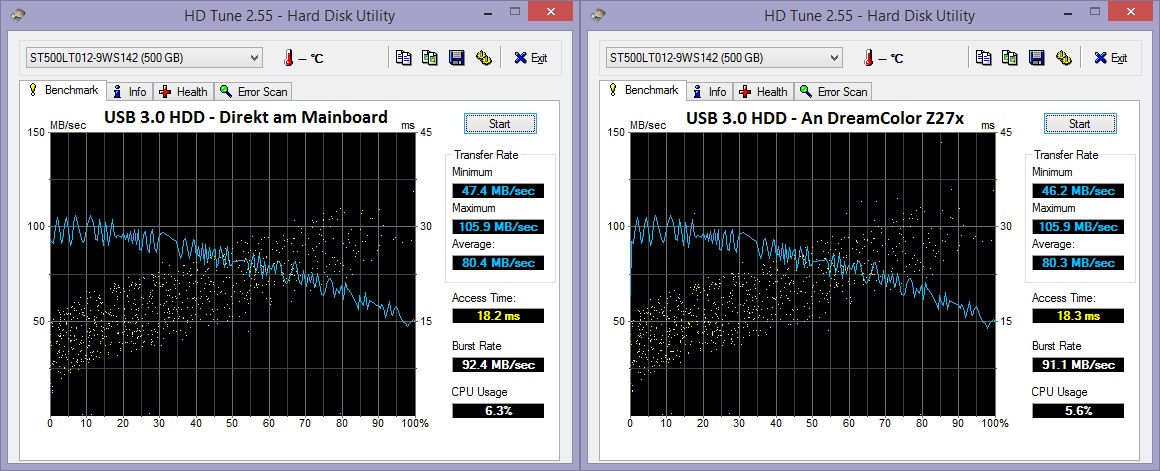
Task: Click copy text icon in right window
Action: click(984, 58)
